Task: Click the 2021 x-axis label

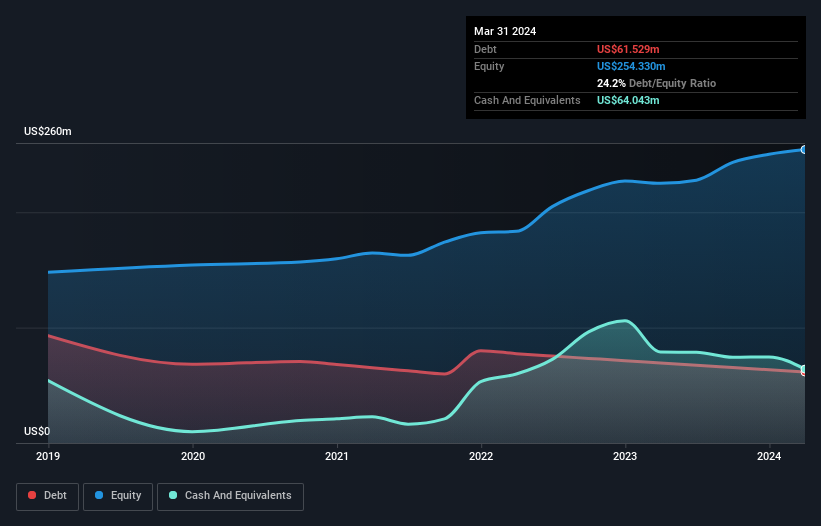Action: click(337, 456)
